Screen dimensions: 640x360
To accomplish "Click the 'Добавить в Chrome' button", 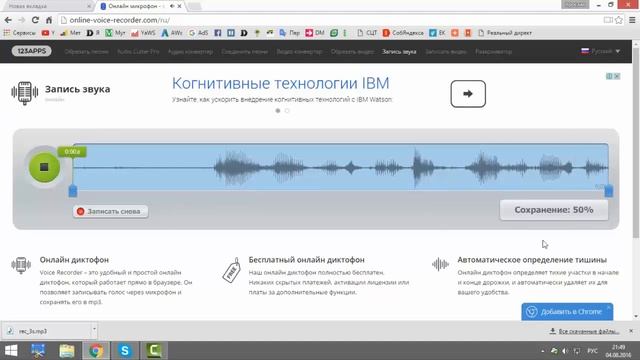I will pos(567,312).
